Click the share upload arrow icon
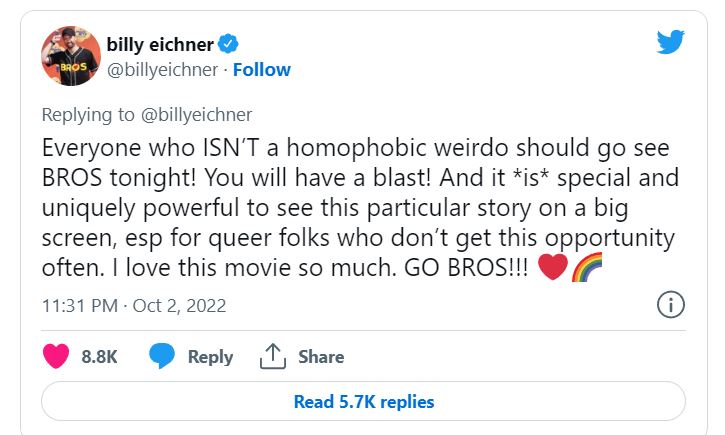The image size is (725, 435). (x=272, y=356)
